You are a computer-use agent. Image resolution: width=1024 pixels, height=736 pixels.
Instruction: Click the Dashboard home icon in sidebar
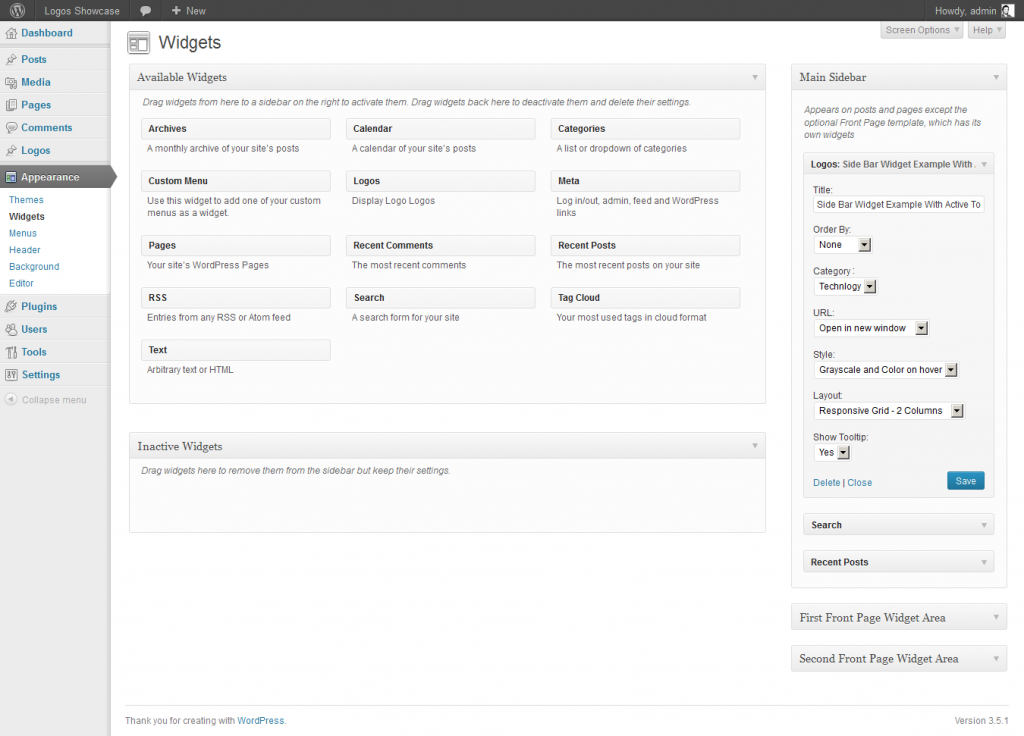(11, 33)
